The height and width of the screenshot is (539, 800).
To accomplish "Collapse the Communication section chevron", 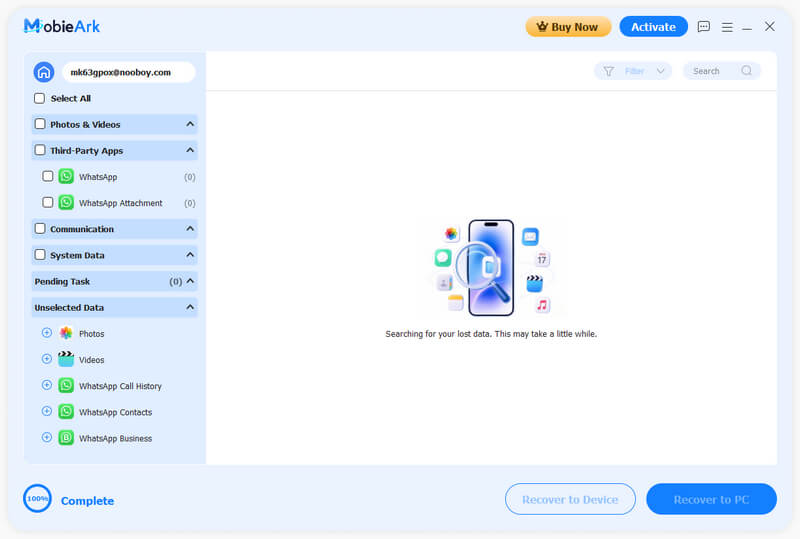I will pos(190,229).
